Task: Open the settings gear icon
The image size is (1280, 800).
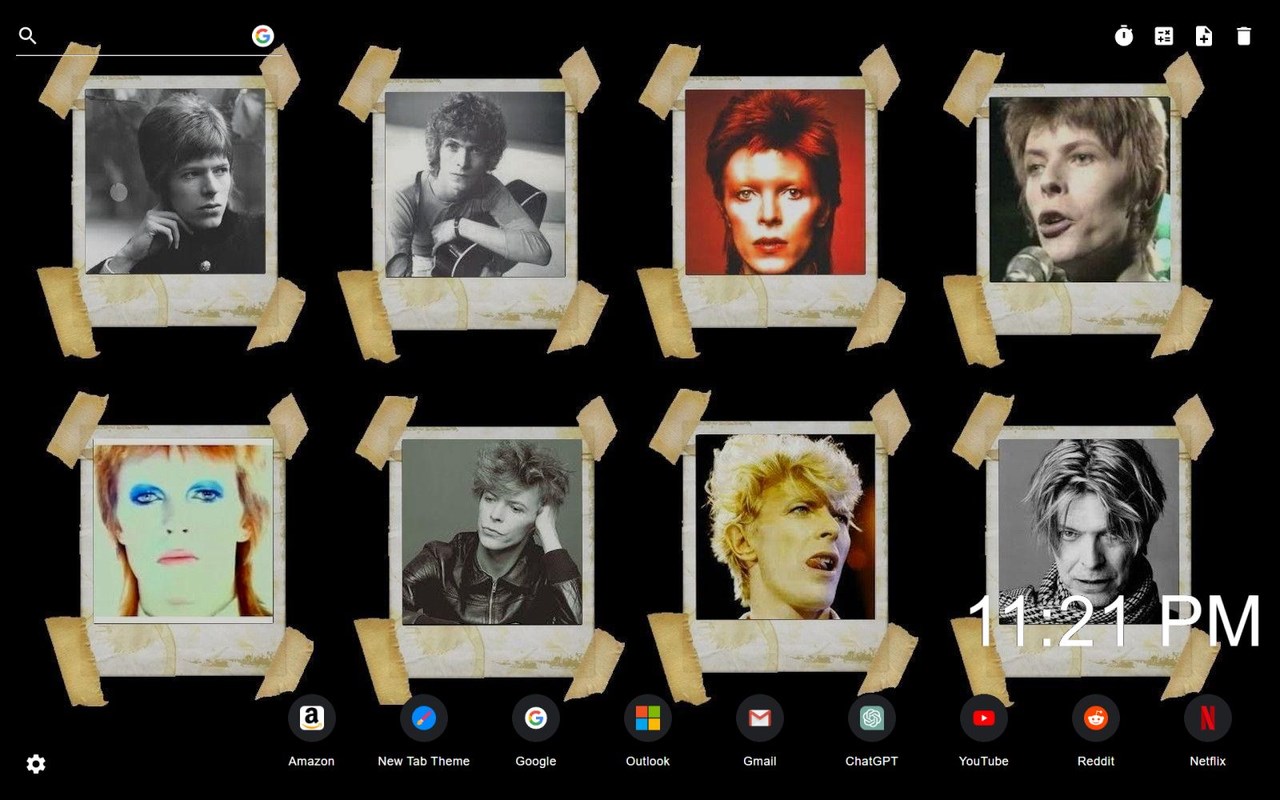Action: (36, 764)
